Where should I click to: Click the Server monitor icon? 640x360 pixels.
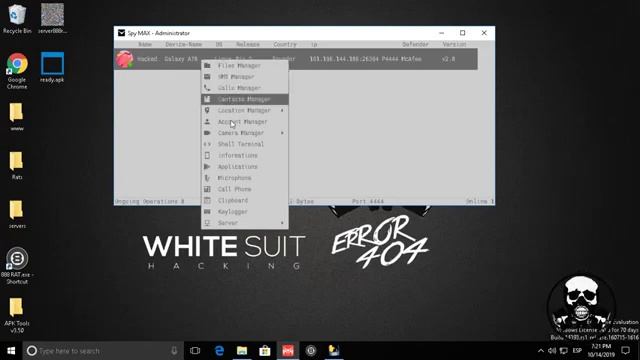click(x=207, y=223)
